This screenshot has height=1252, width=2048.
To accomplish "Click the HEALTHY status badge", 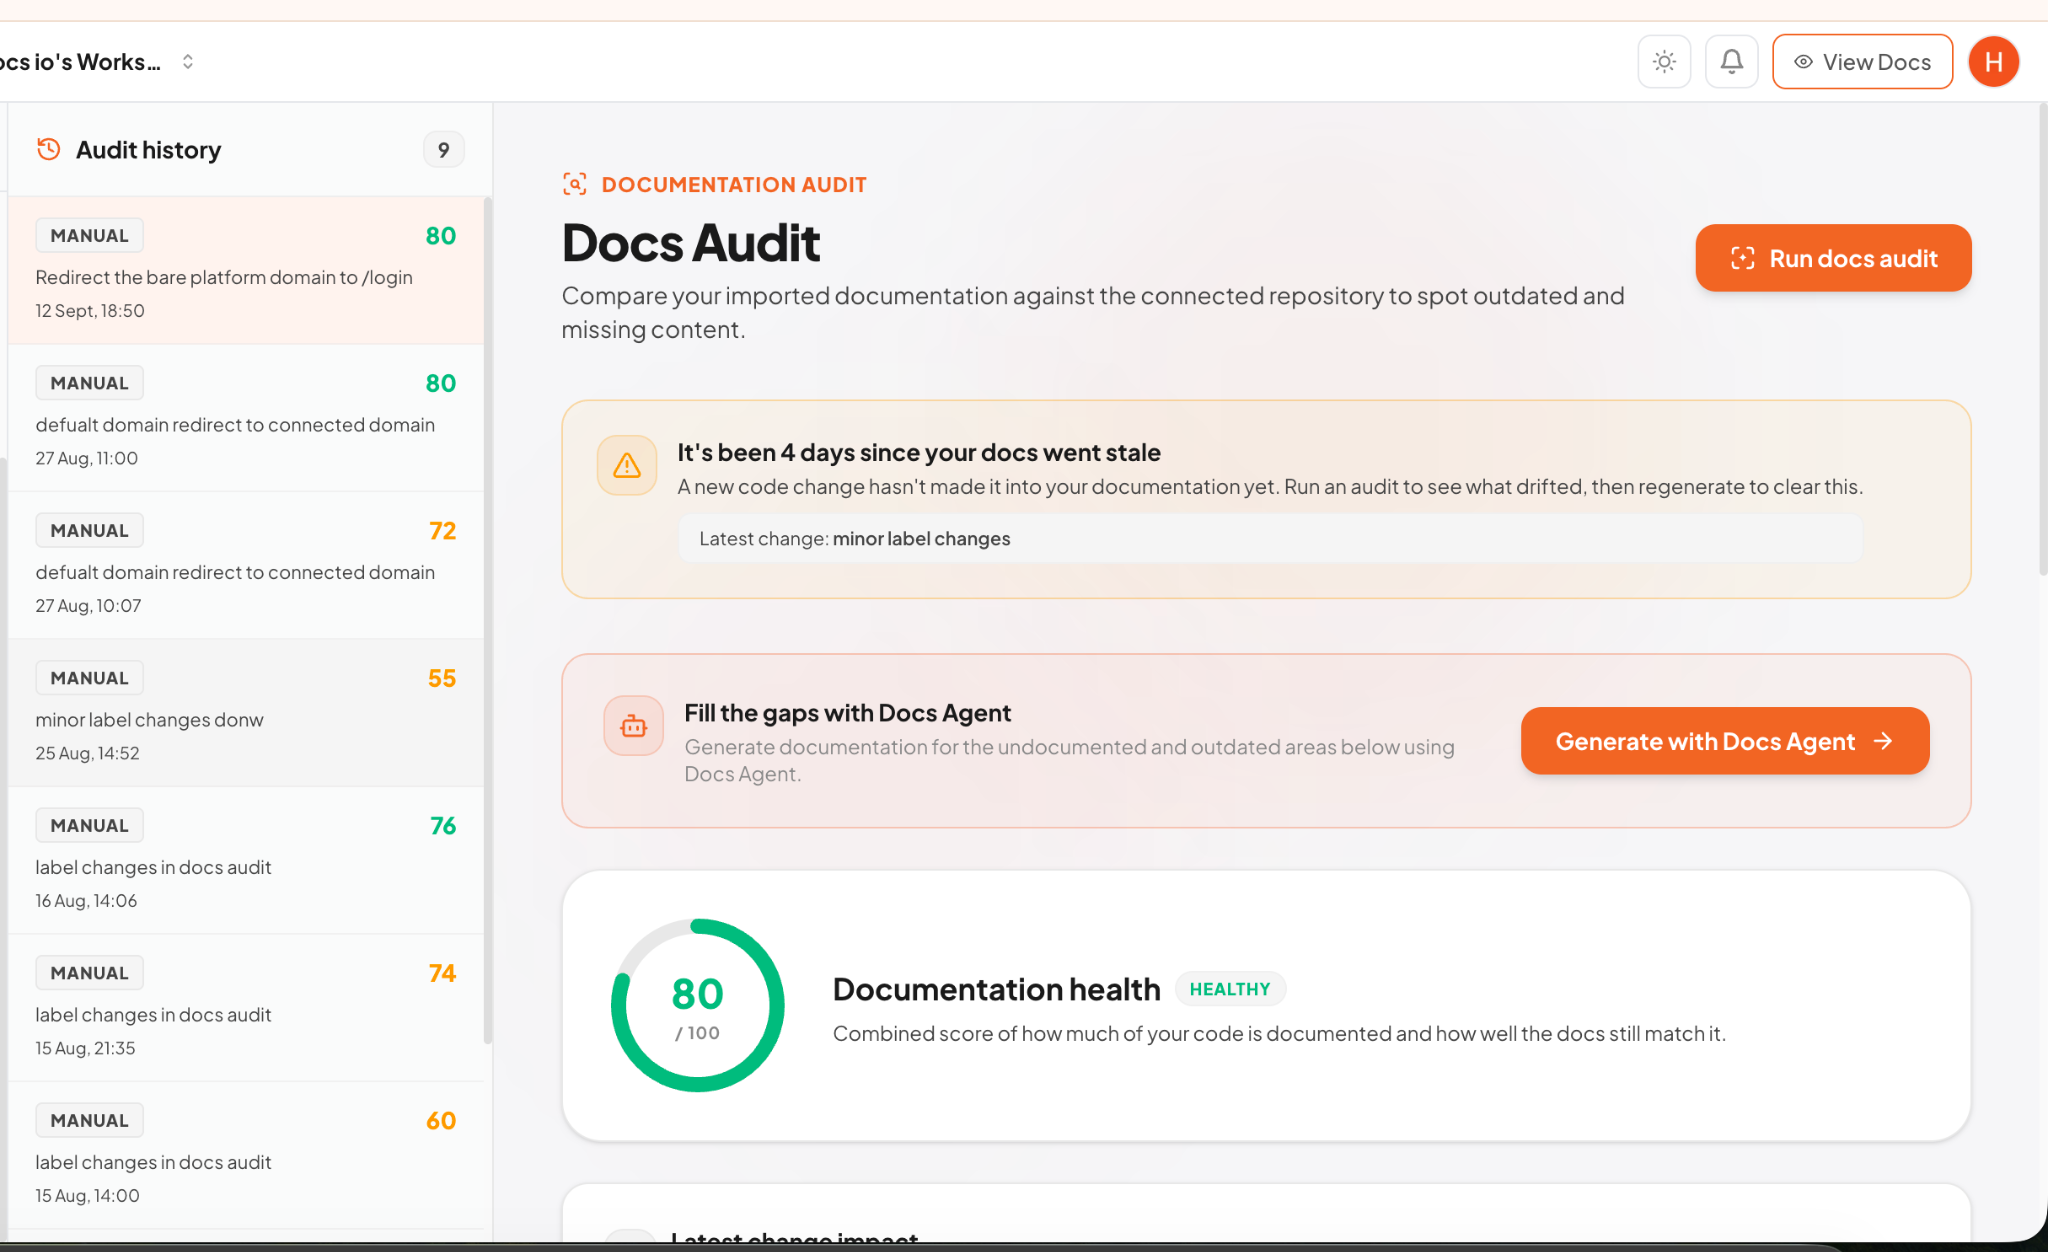I will point(1230,989).
